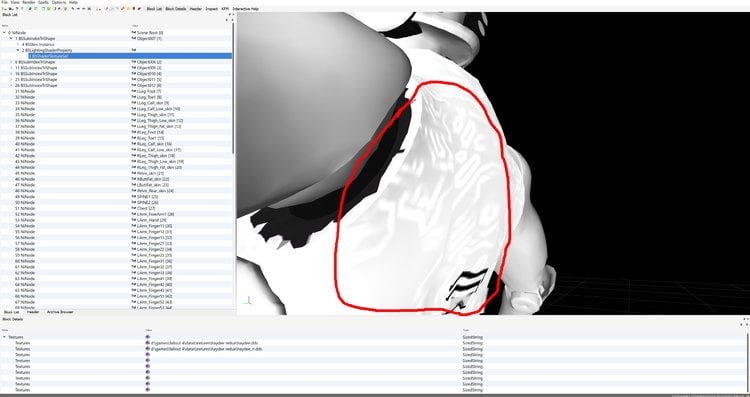Switch to the Block List tab below the tree
The width and height of the screenshot is (750, 397).
11,312
